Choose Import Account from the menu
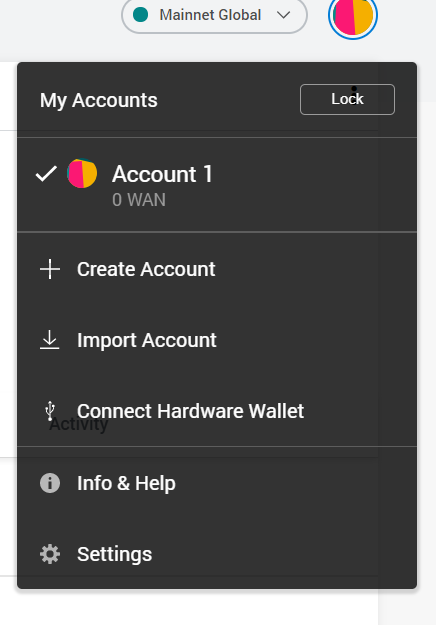 coord(217,340)
